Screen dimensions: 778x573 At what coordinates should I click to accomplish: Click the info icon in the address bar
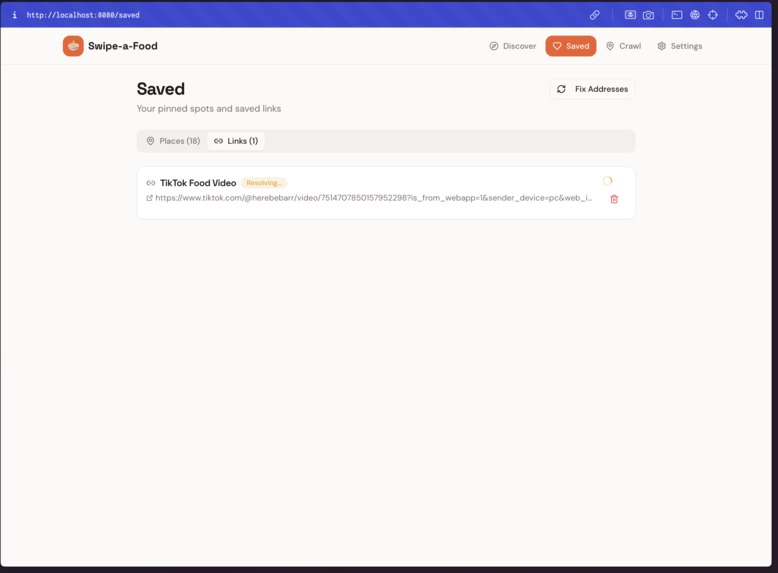(14, 15)
